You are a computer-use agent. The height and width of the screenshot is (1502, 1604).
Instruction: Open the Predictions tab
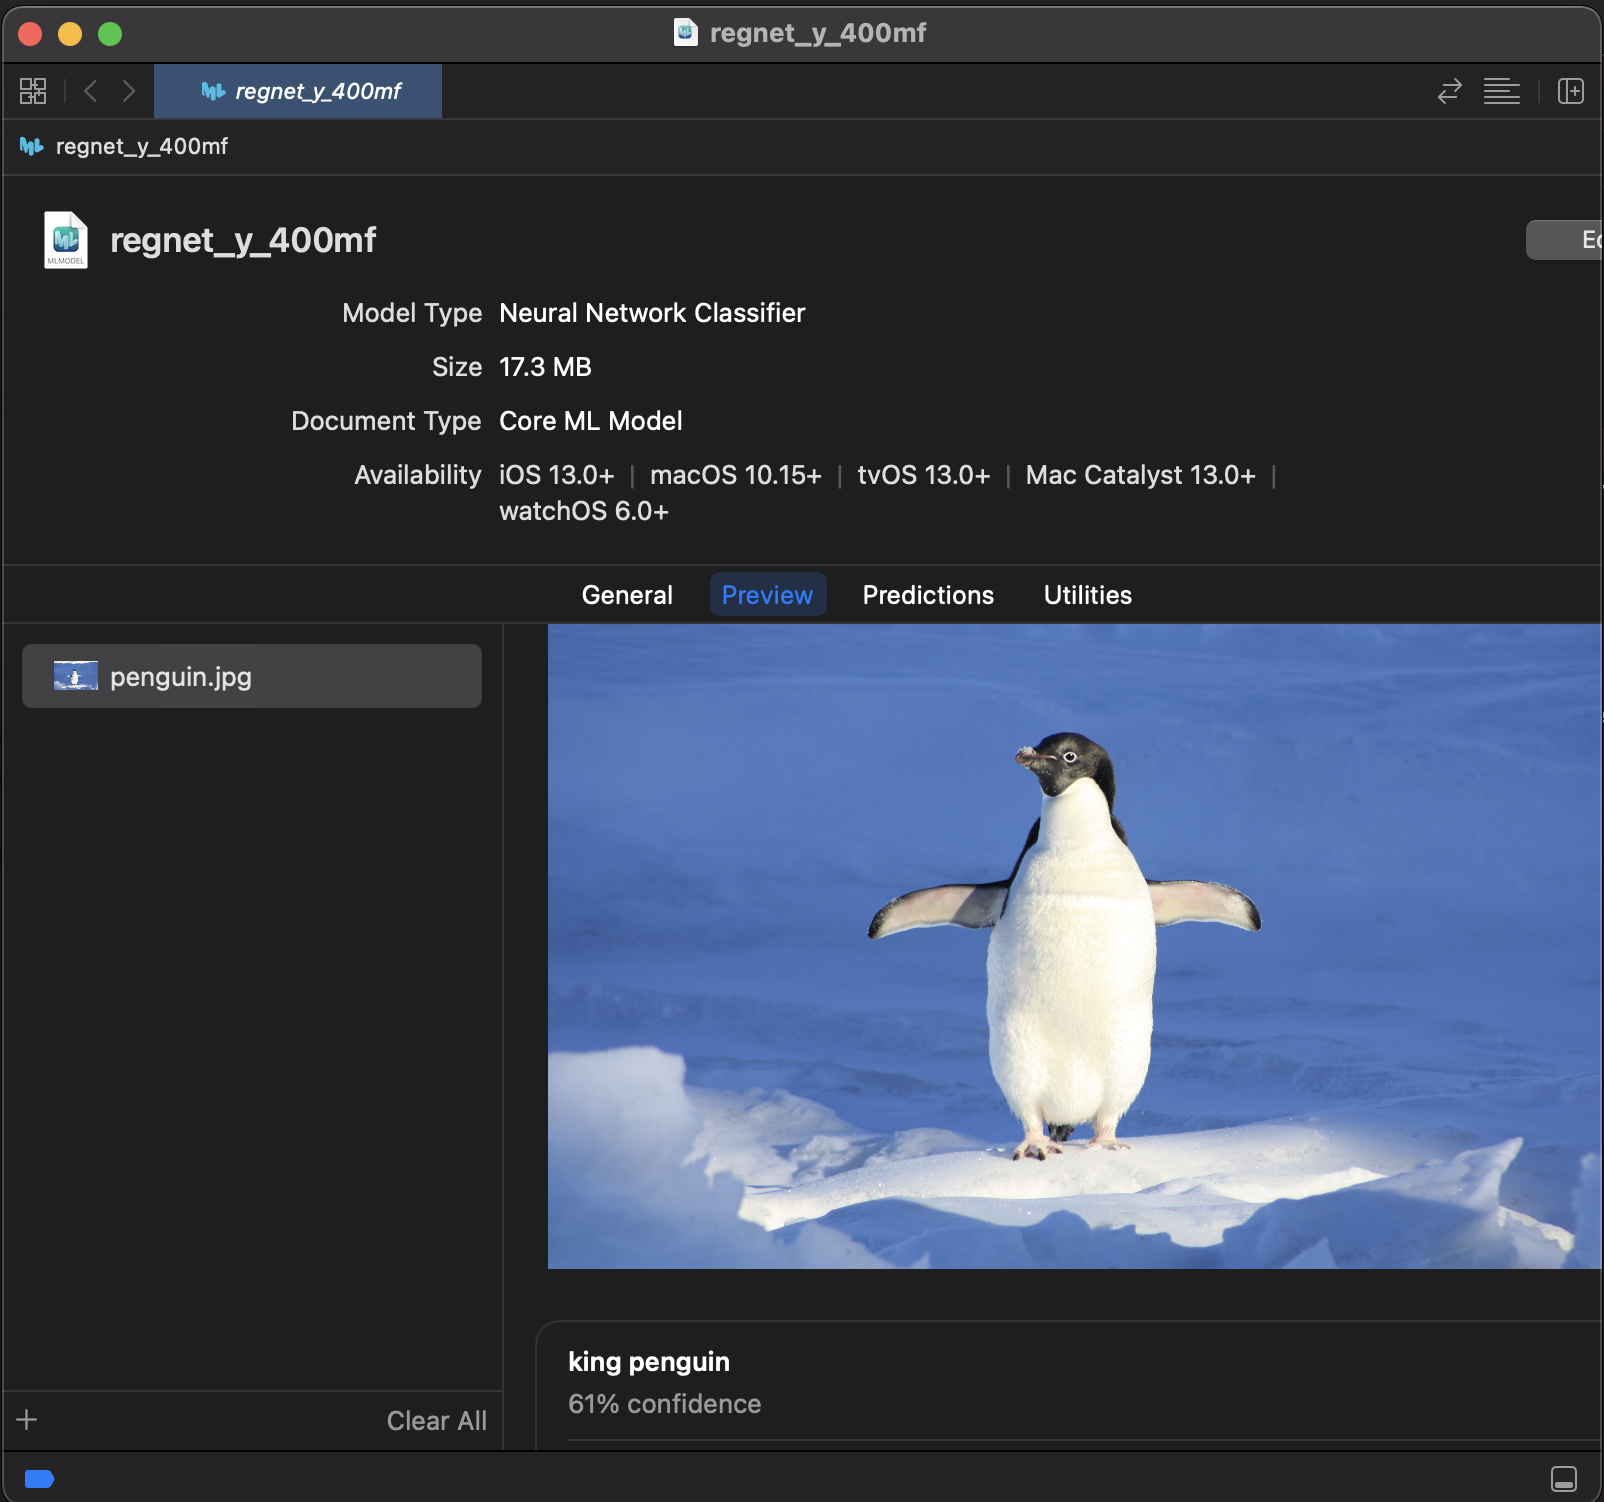(x=928, y=595)
